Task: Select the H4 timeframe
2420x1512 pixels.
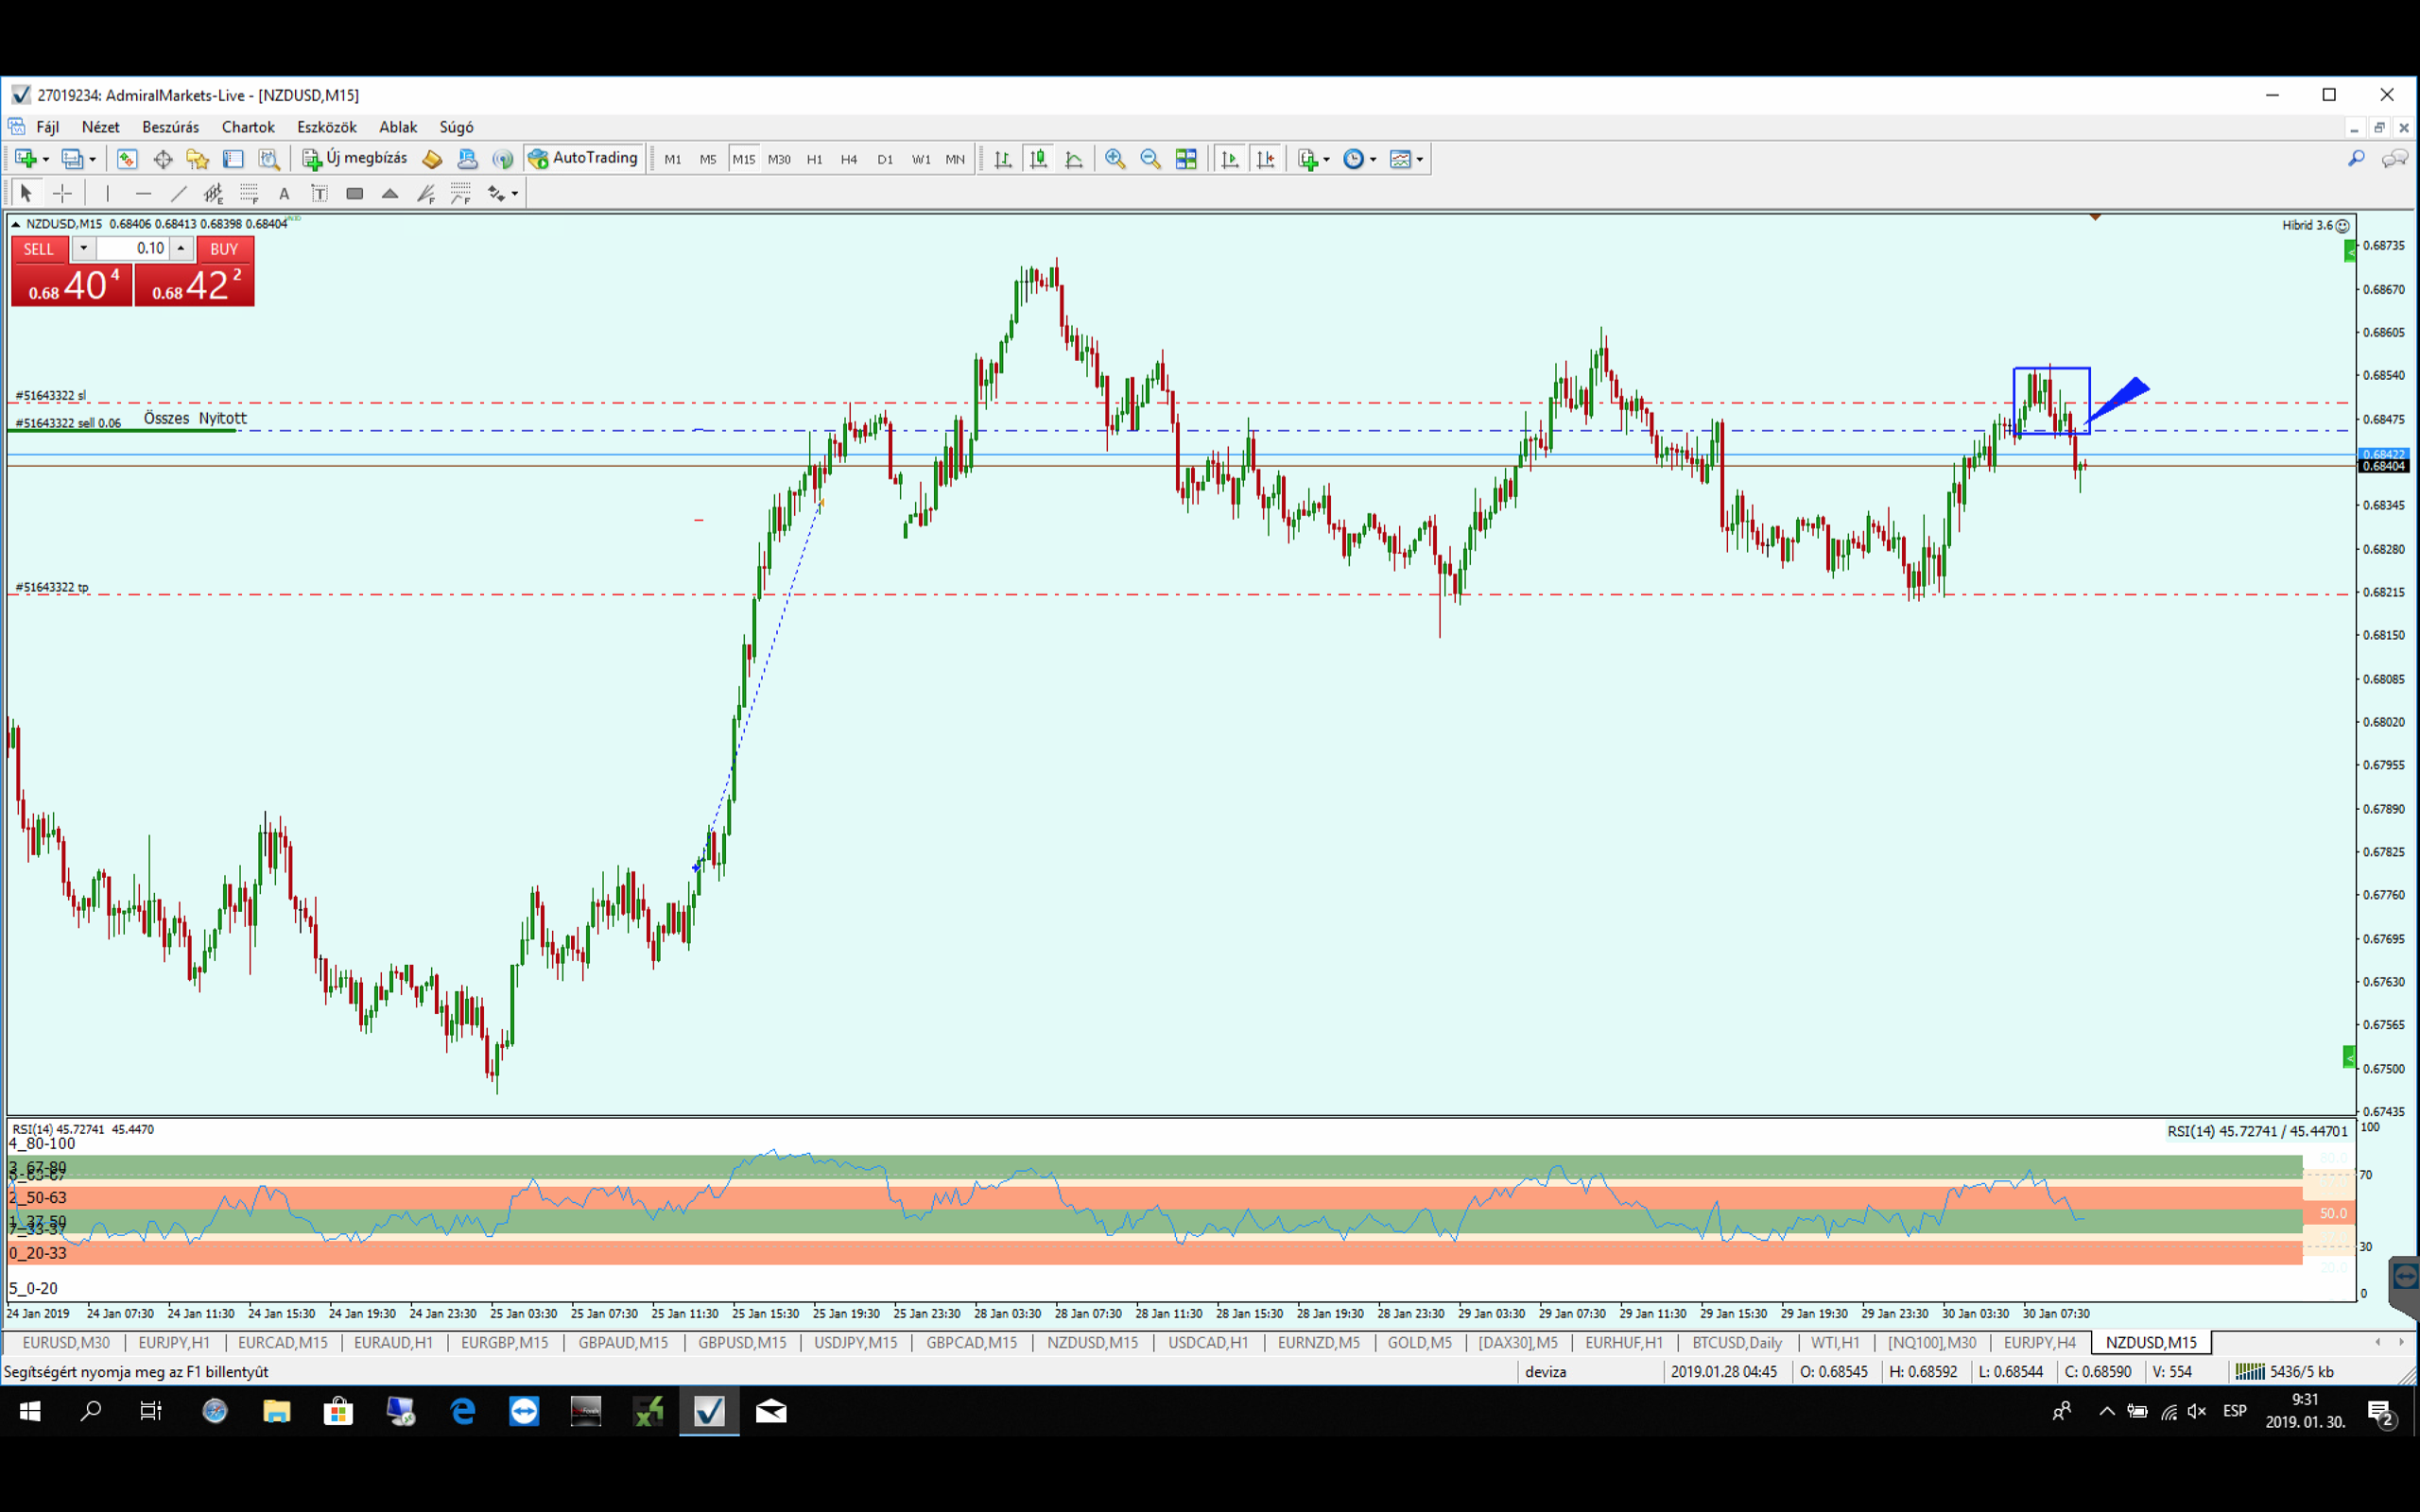Action: pyautogui.click(x=849, y=159)
